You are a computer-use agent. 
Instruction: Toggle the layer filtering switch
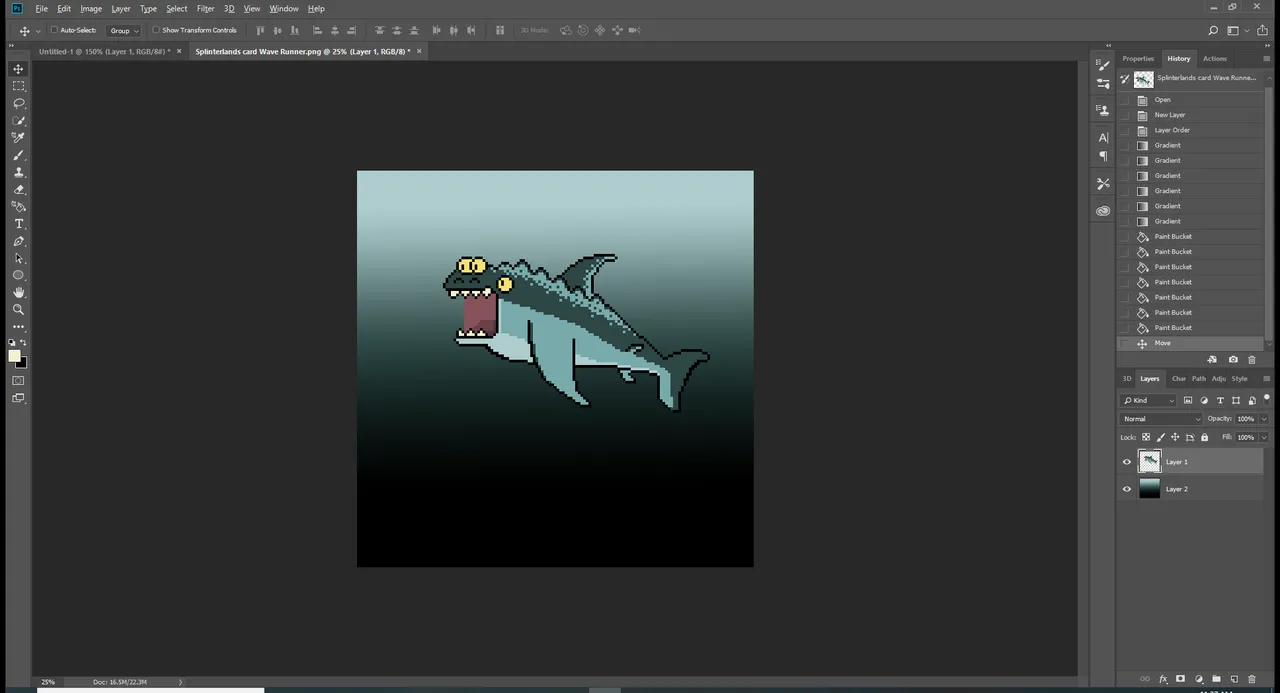tap(1267, 398)
